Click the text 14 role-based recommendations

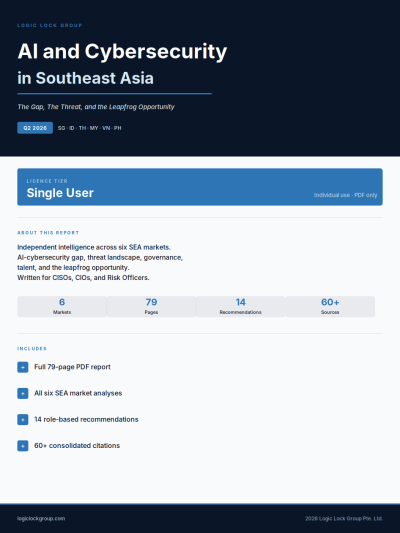(86, 419)
